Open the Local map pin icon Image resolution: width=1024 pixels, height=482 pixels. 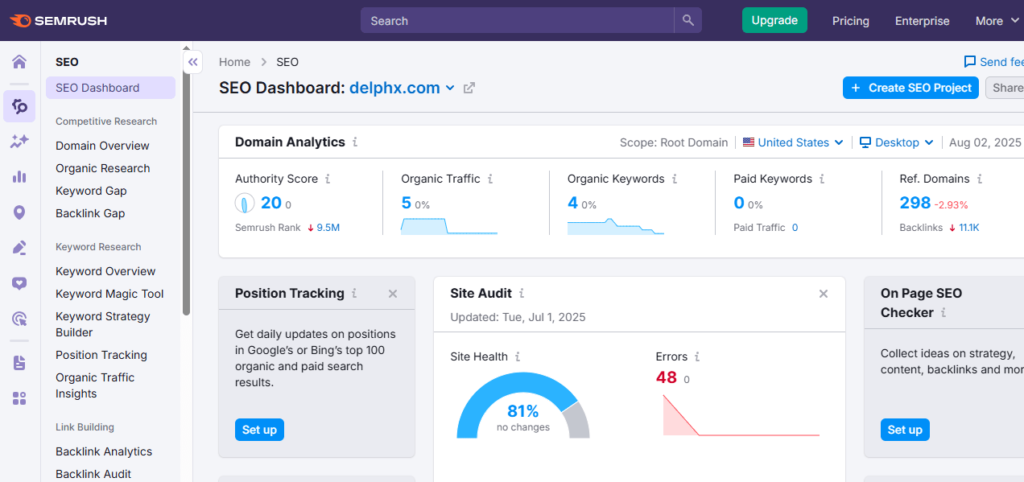click(20, 212)
